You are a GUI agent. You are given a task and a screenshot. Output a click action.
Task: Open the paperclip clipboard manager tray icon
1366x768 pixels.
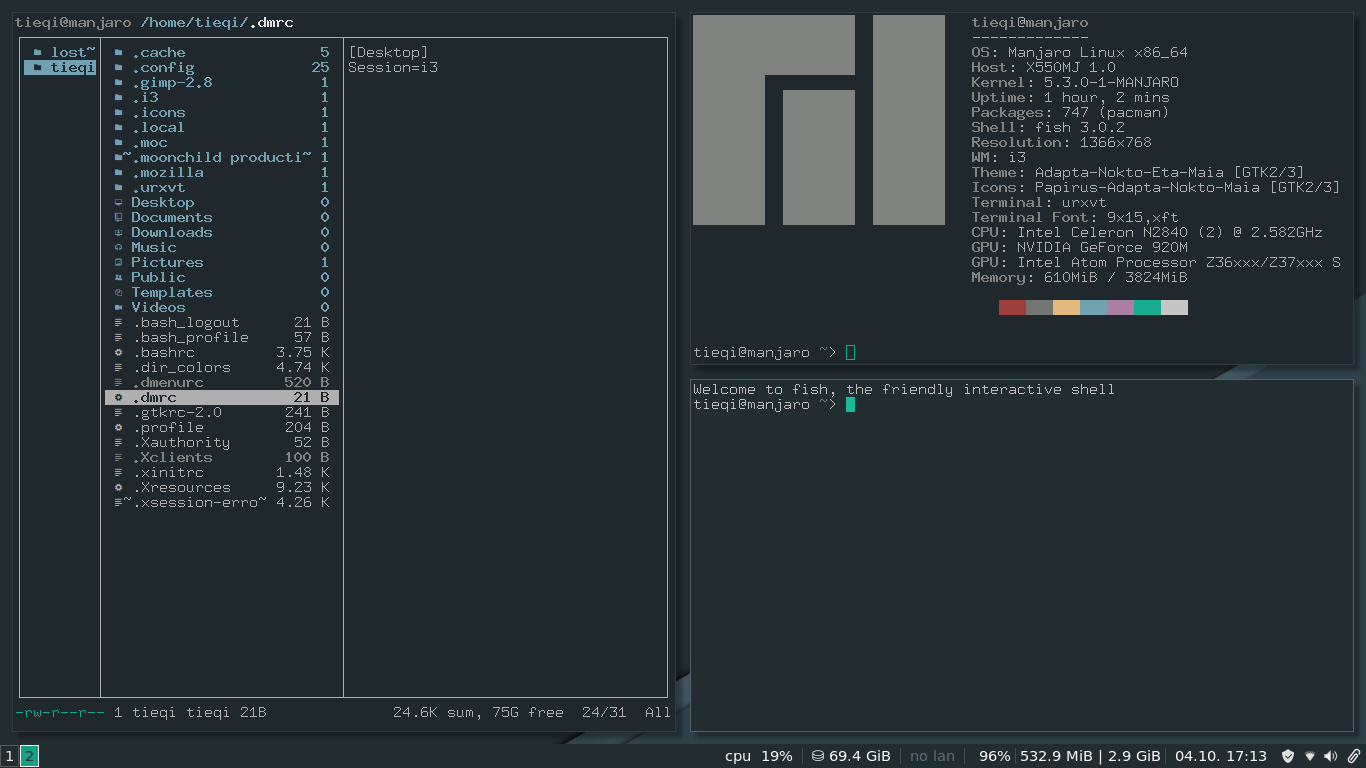click(1353, 756)
